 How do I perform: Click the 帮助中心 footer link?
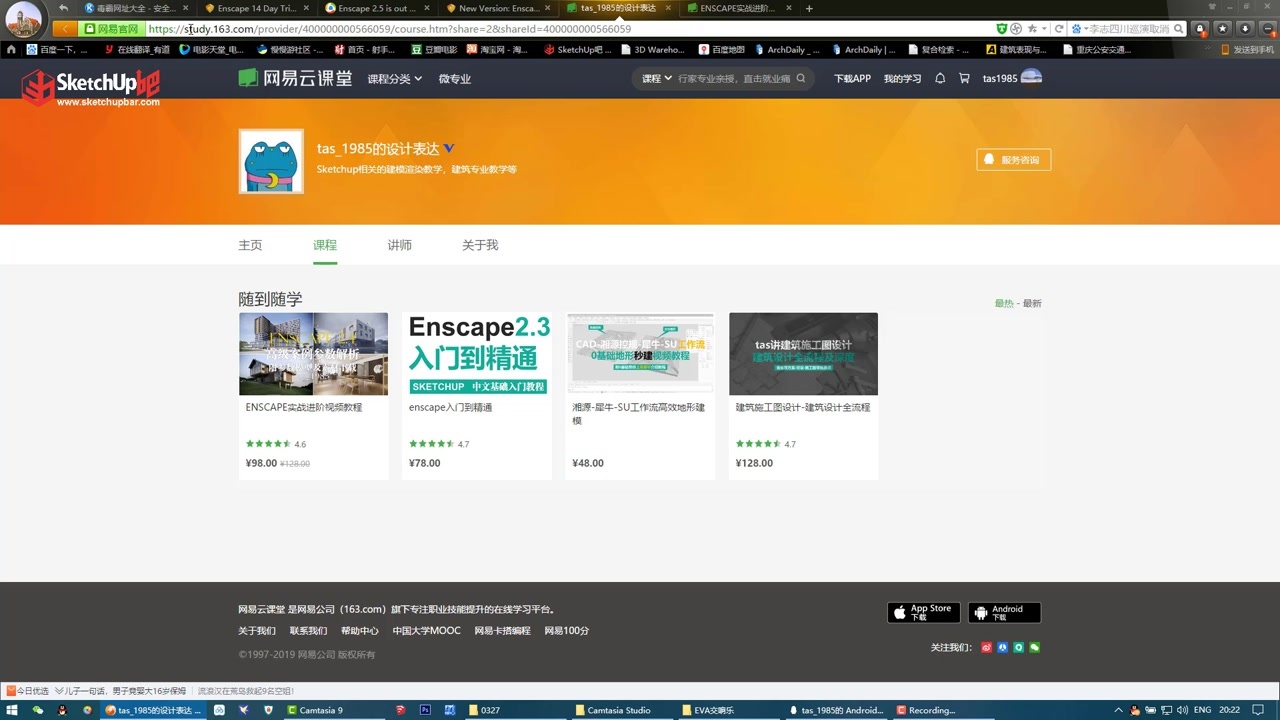[360, 631]
